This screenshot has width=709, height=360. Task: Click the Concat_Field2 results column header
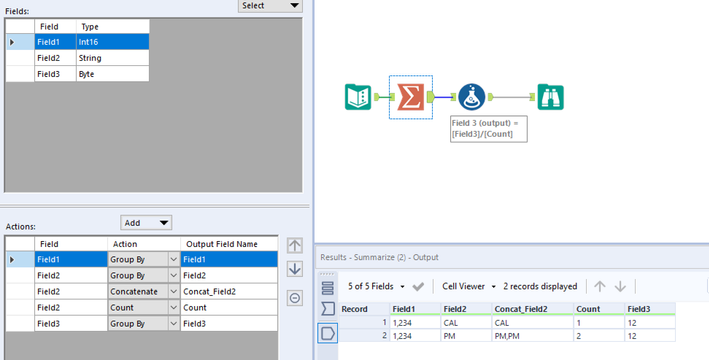533,309
